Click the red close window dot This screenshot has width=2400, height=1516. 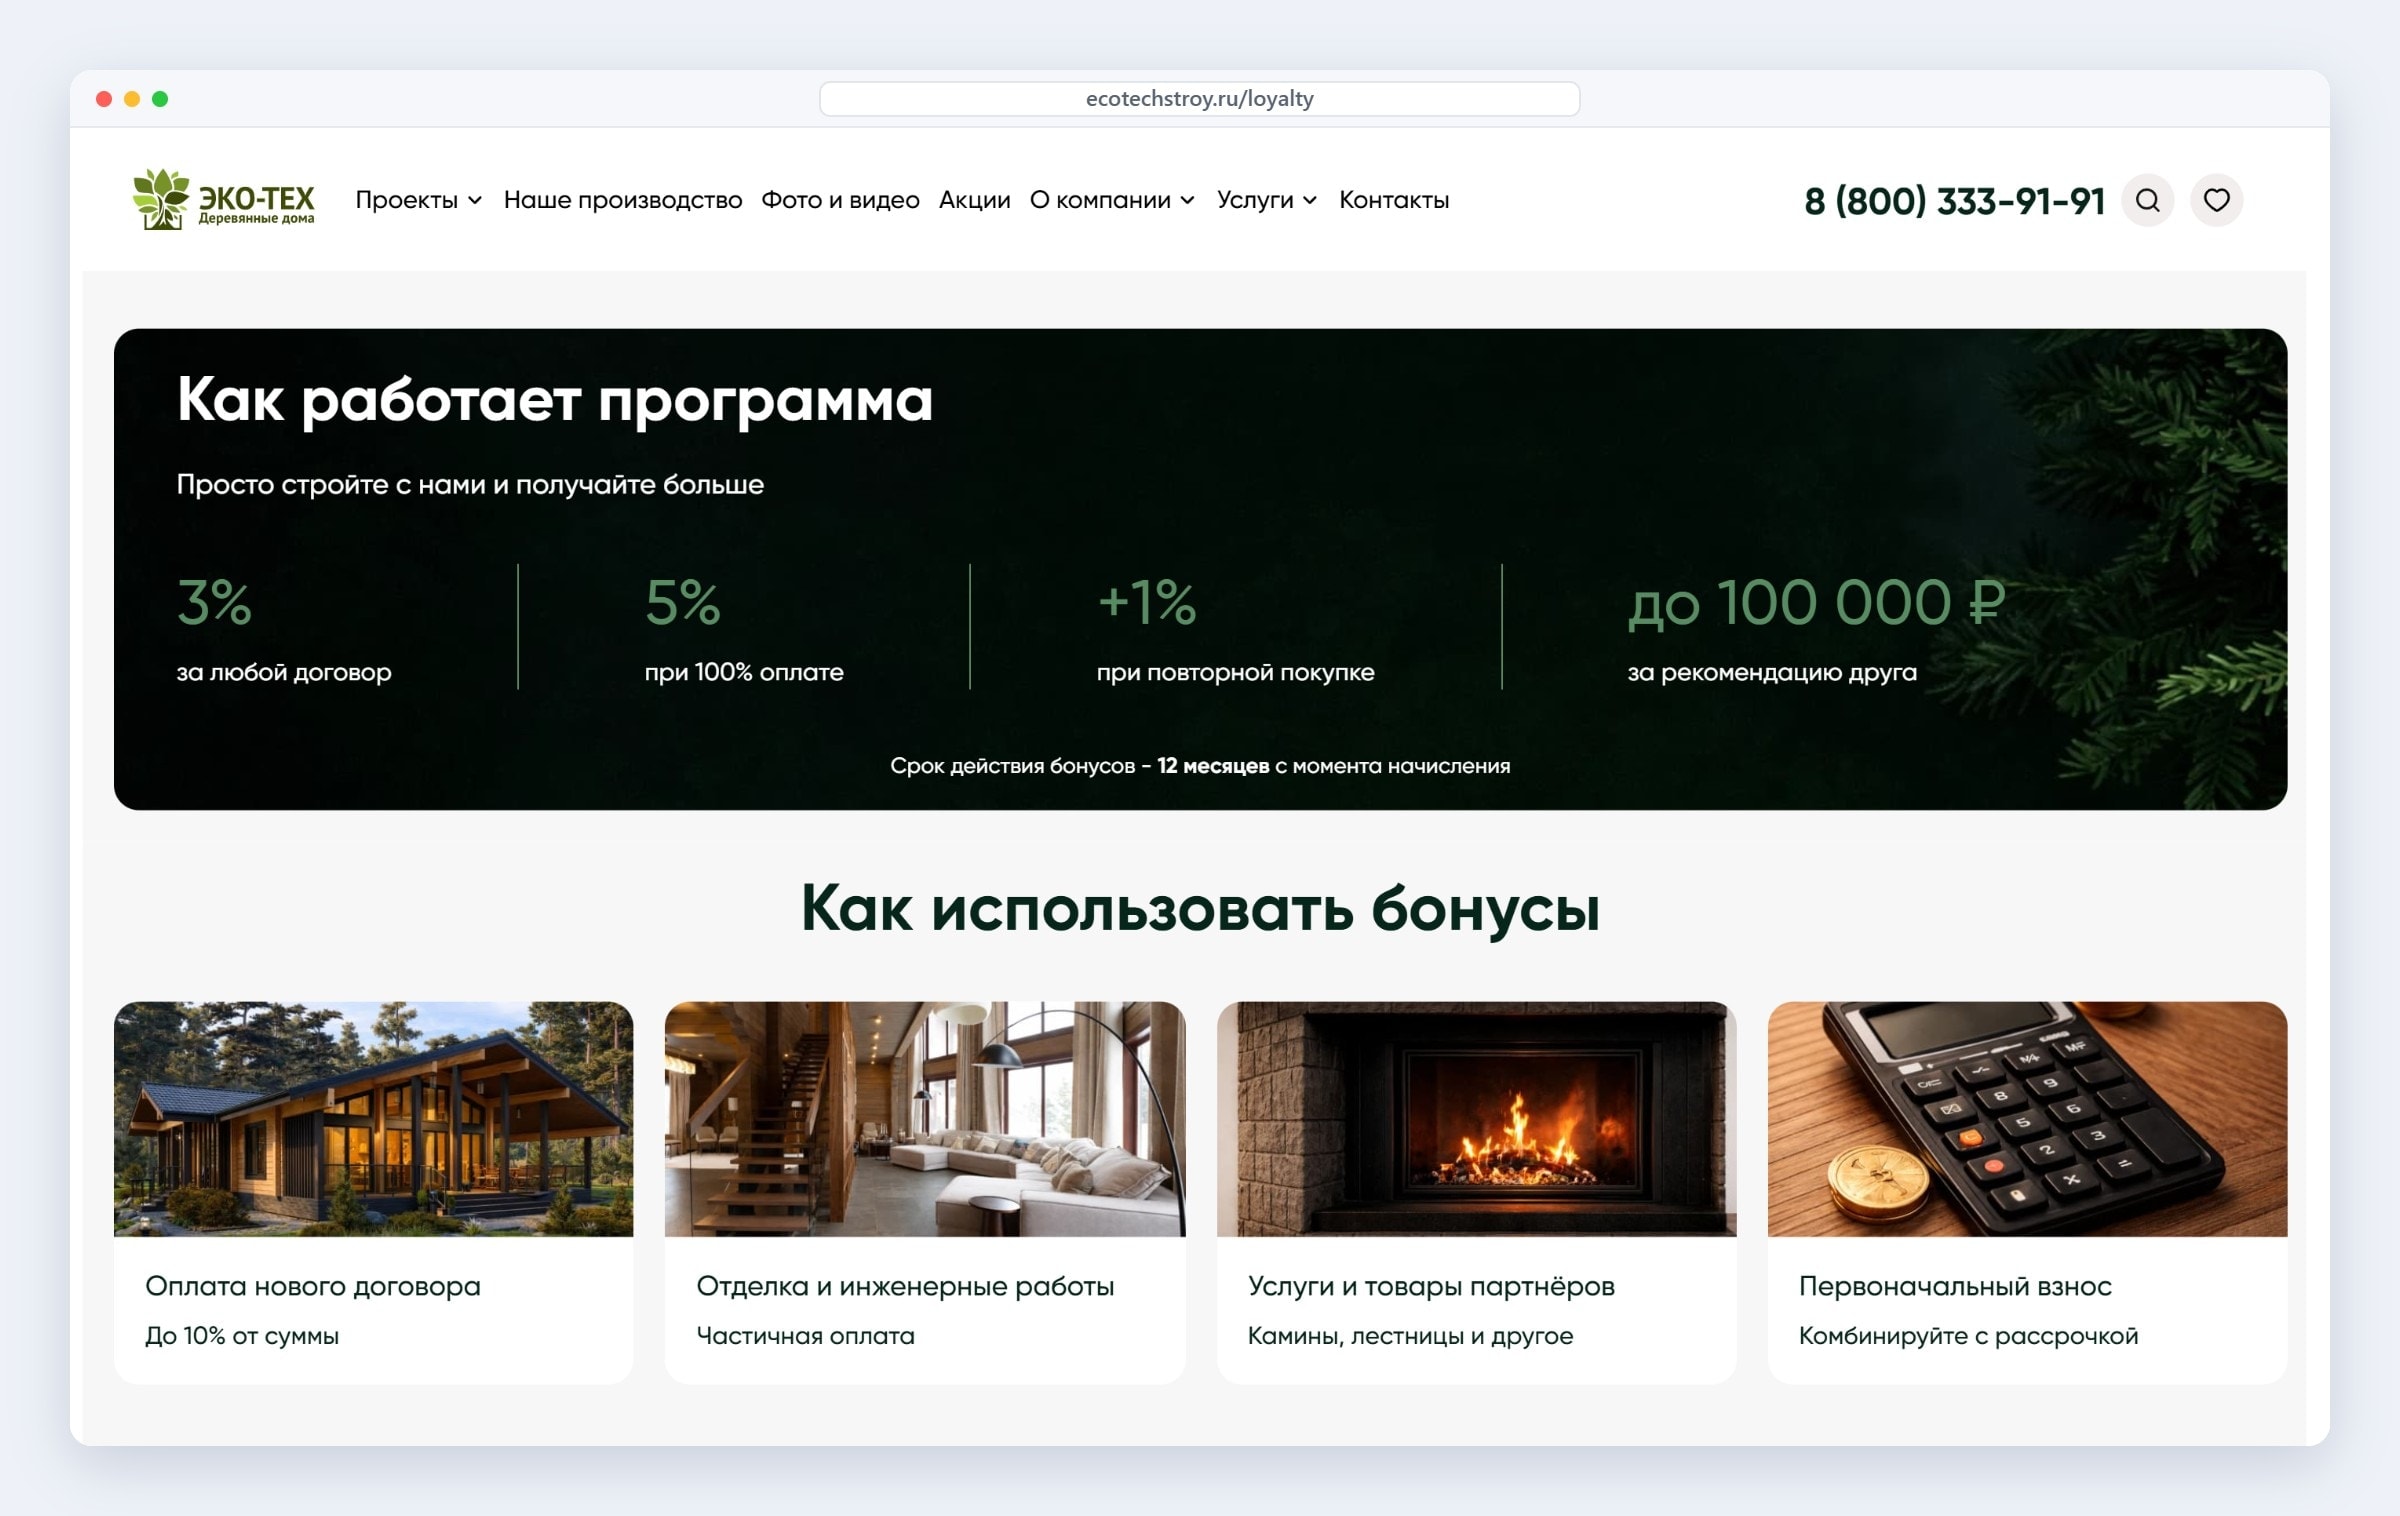104,99
